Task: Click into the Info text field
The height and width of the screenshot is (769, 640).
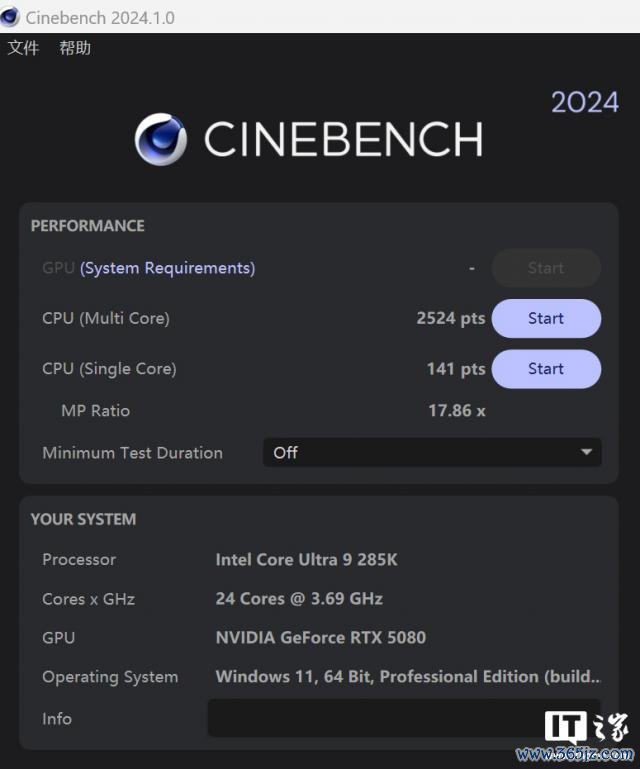Action: pyautogui.click(x=404, y=718)
